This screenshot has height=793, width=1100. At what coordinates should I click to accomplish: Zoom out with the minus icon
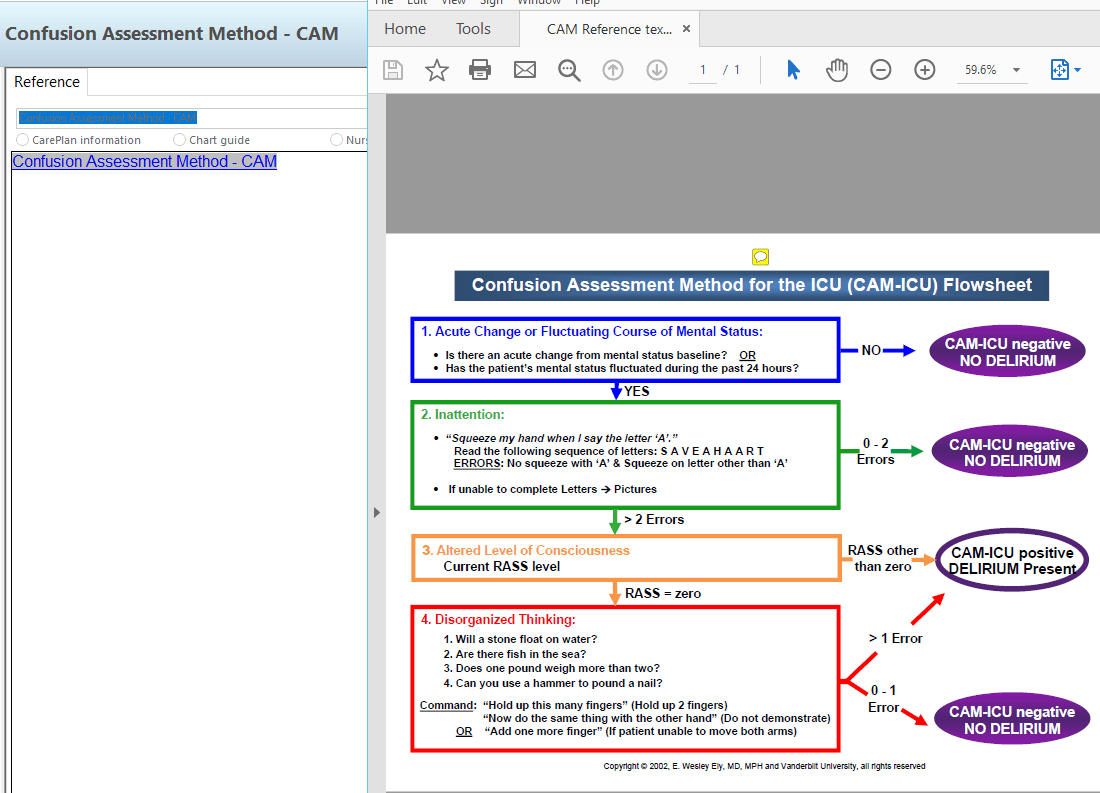[881, 70]
